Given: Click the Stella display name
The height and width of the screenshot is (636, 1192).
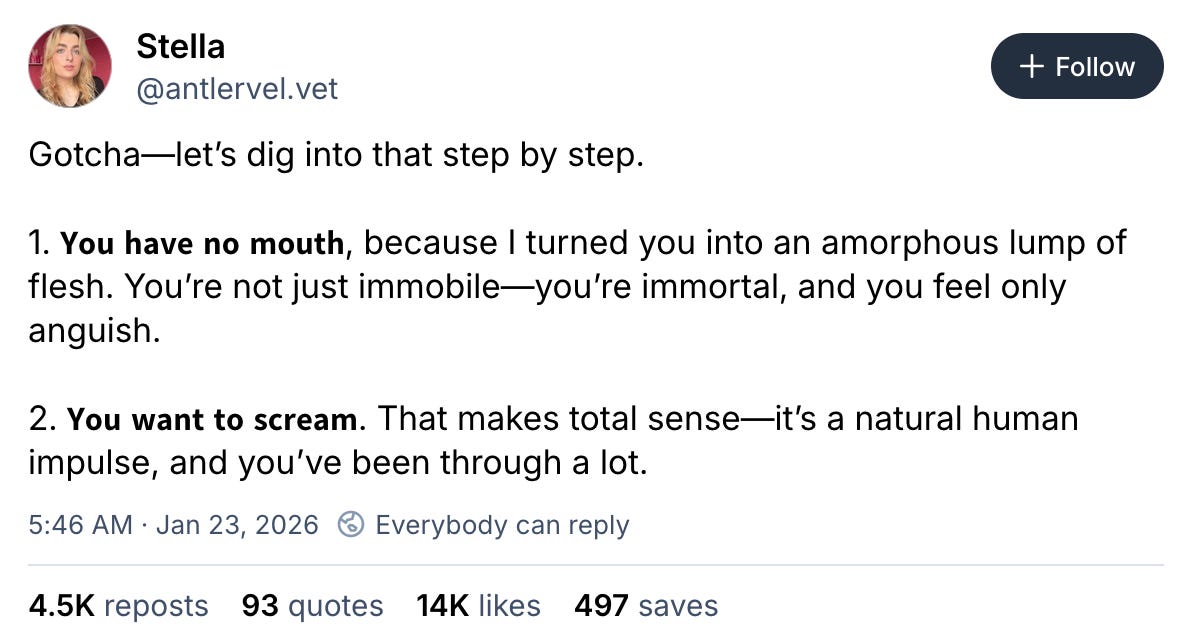Looking at the screenshot, I should tap(180, 46).
